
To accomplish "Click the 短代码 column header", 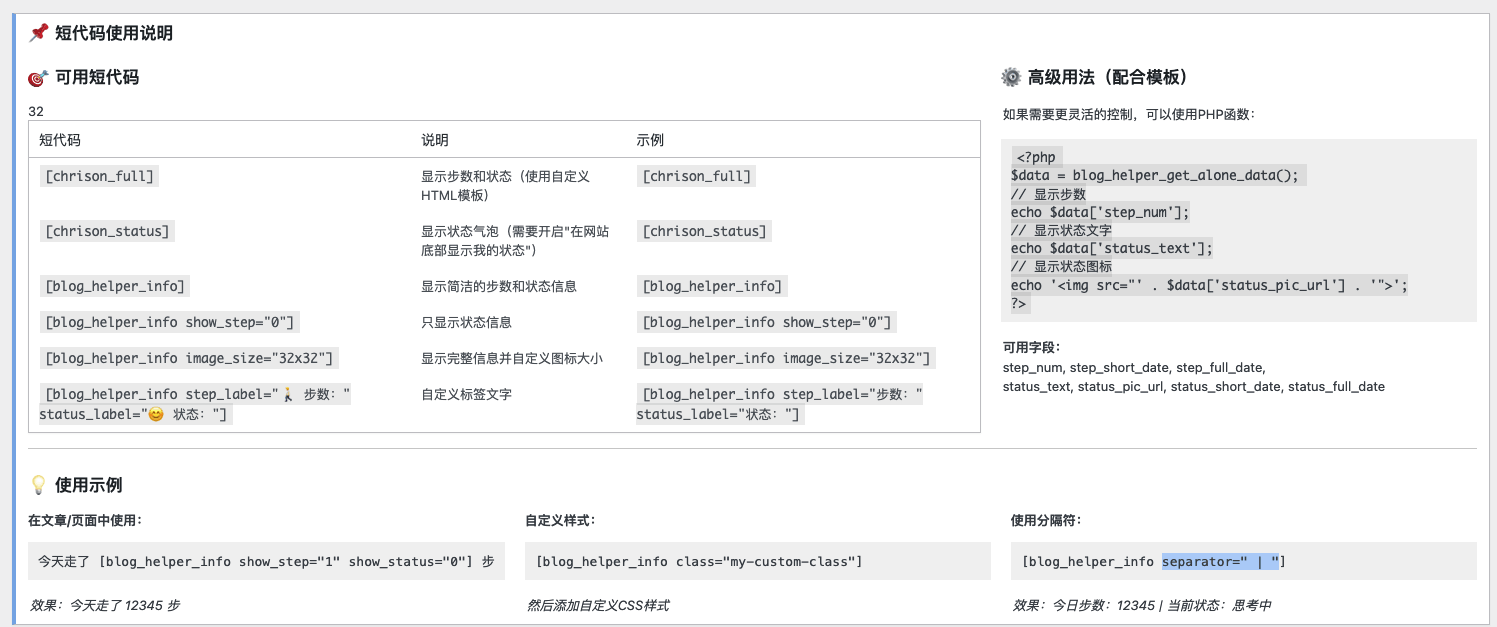I will click(x=60, y=140).
